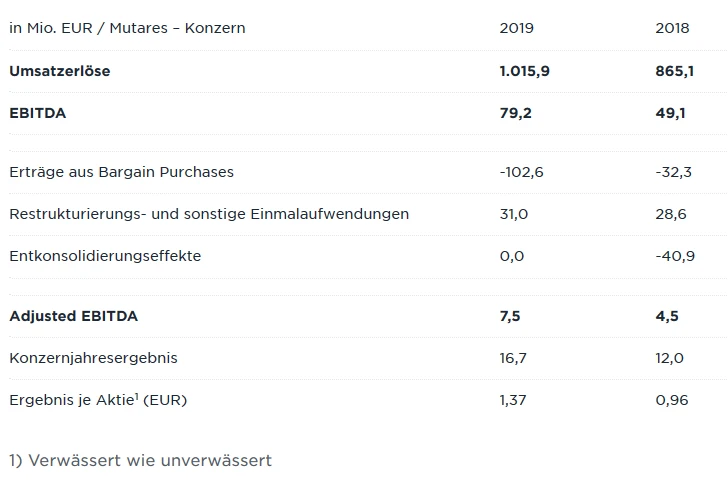Click the 2018 column header
This screenshot has height=480, width=728.
[x=672, y=28]
